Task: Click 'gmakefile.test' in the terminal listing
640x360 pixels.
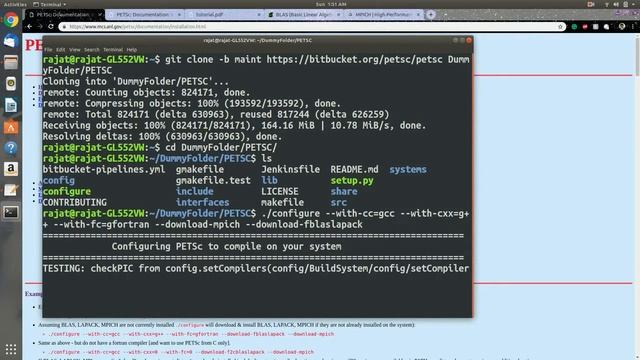Action: [x=213, y=180]
